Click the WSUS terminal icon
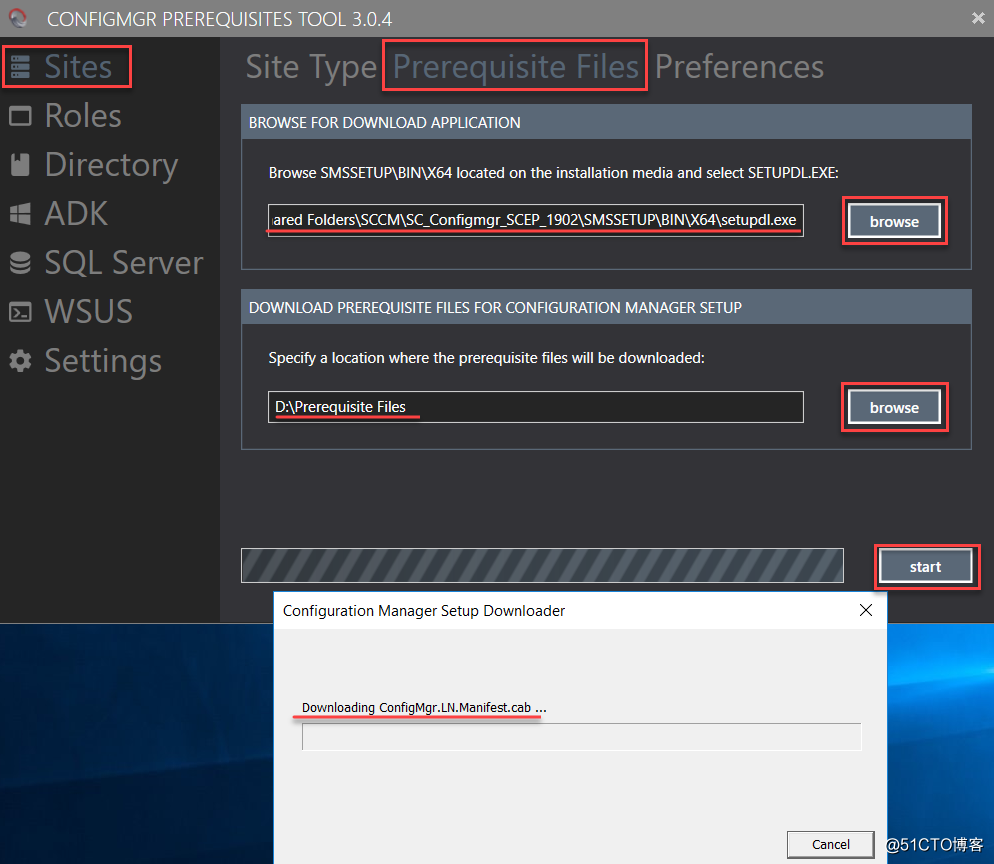 pyautogui.click(x=20, y=312)
